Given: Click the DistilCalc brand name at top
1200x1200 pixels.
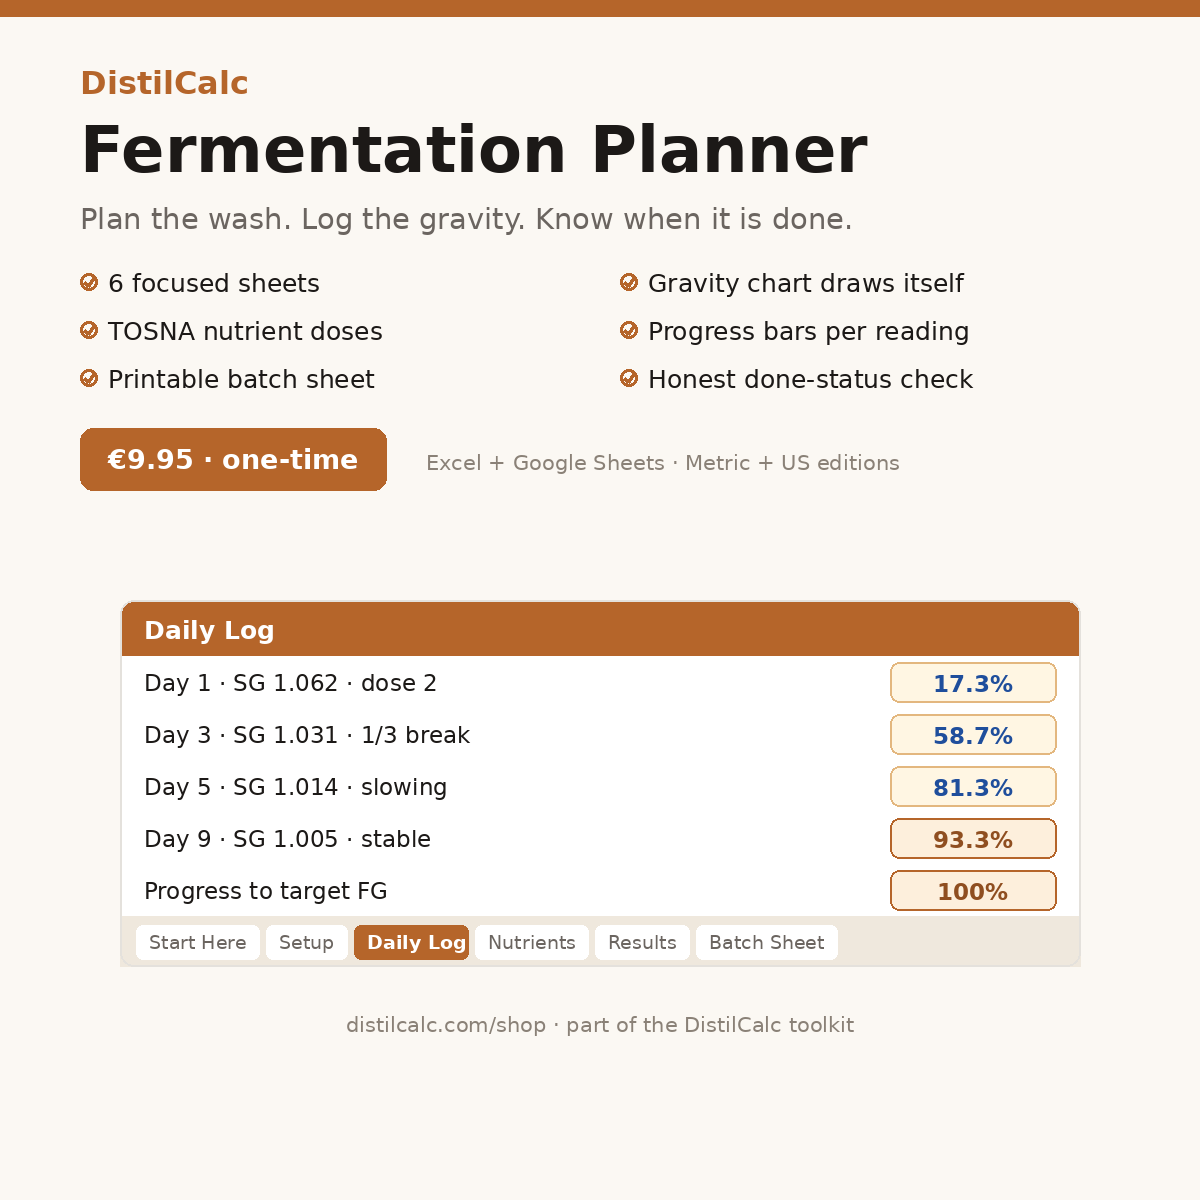Looking at the screenshot, I should (x=164, y=83).
